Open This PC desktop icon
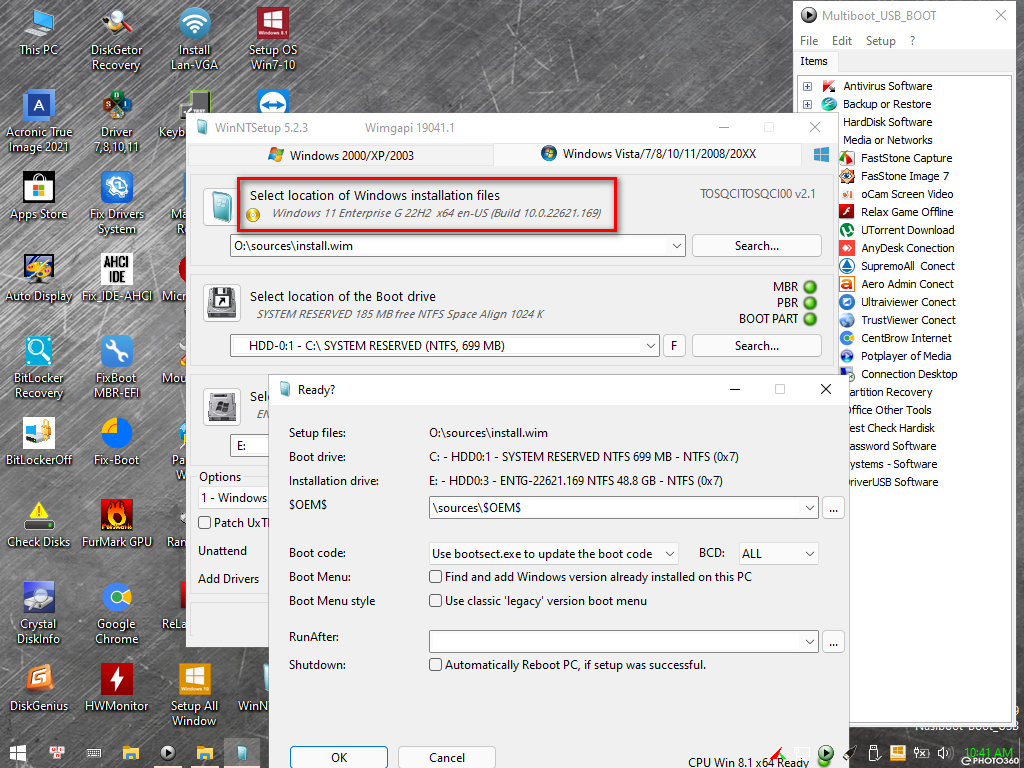 (x=39, y=31)
